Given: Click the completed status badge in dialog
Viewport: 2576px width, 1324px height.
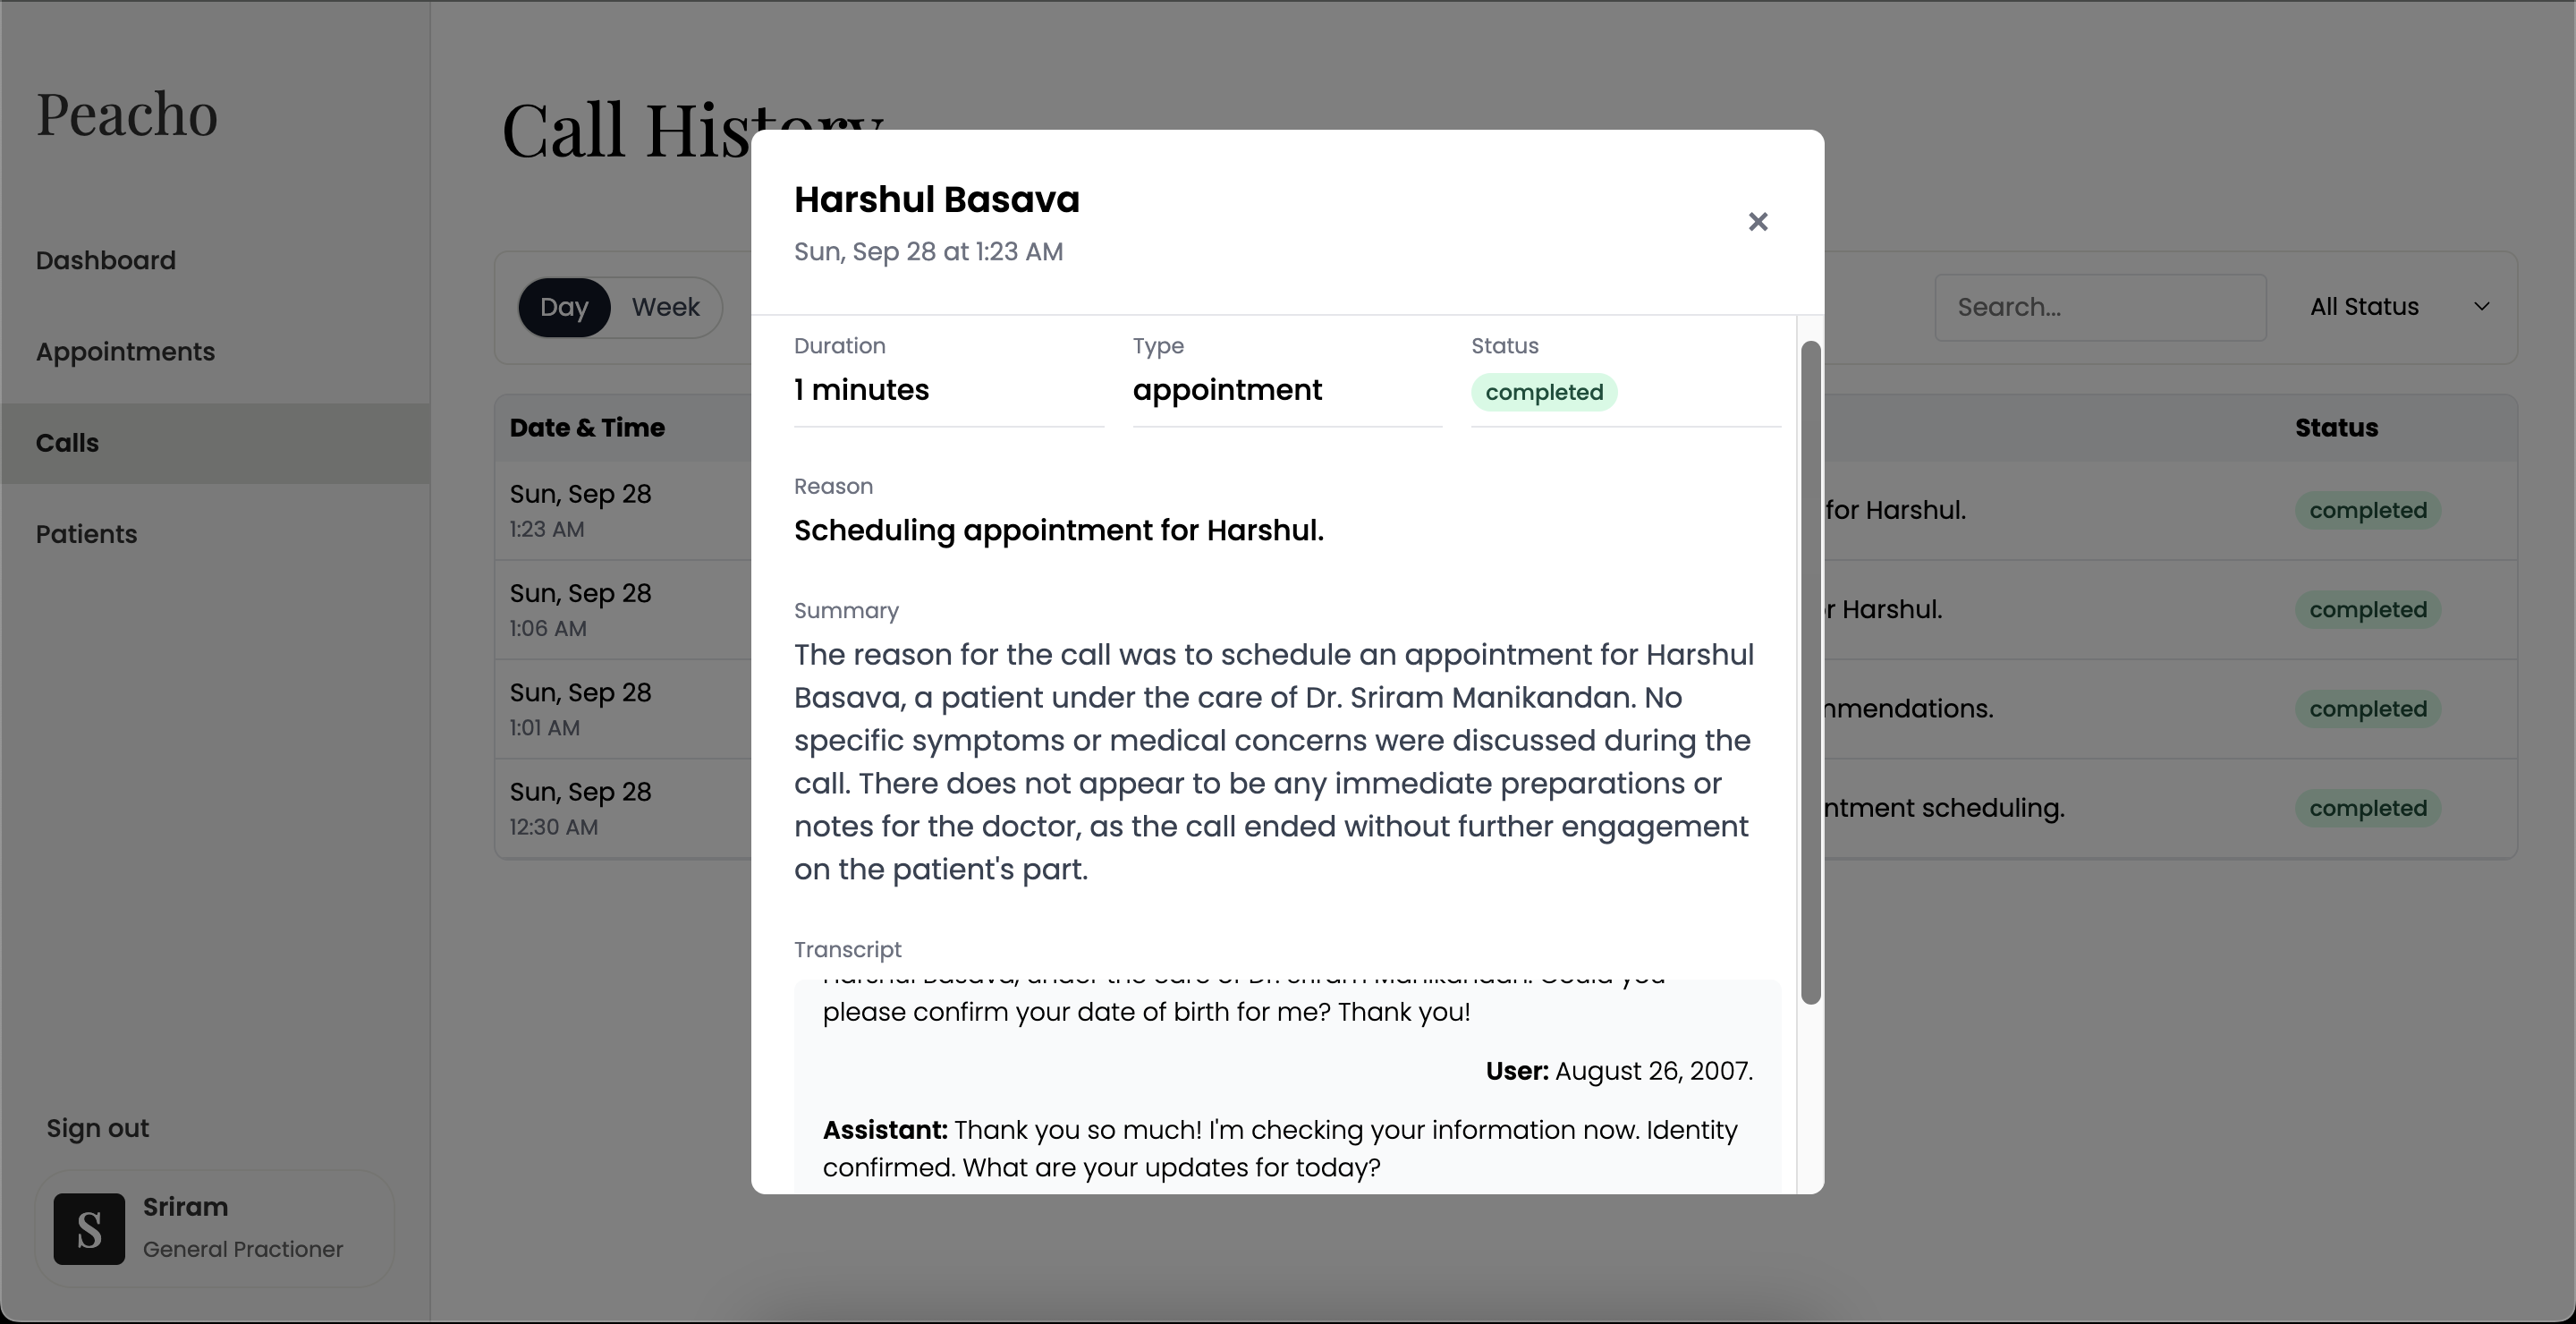Looking at the screenshot, I should pyautogui.click(x=1543, y=392).
